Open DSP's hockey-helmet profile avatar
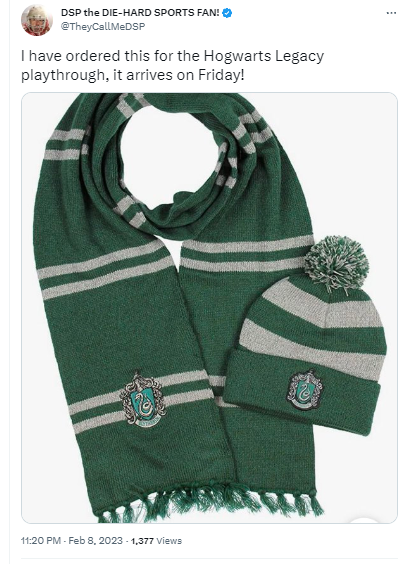Viewport: 408px width, 564px height. (37, 20)
